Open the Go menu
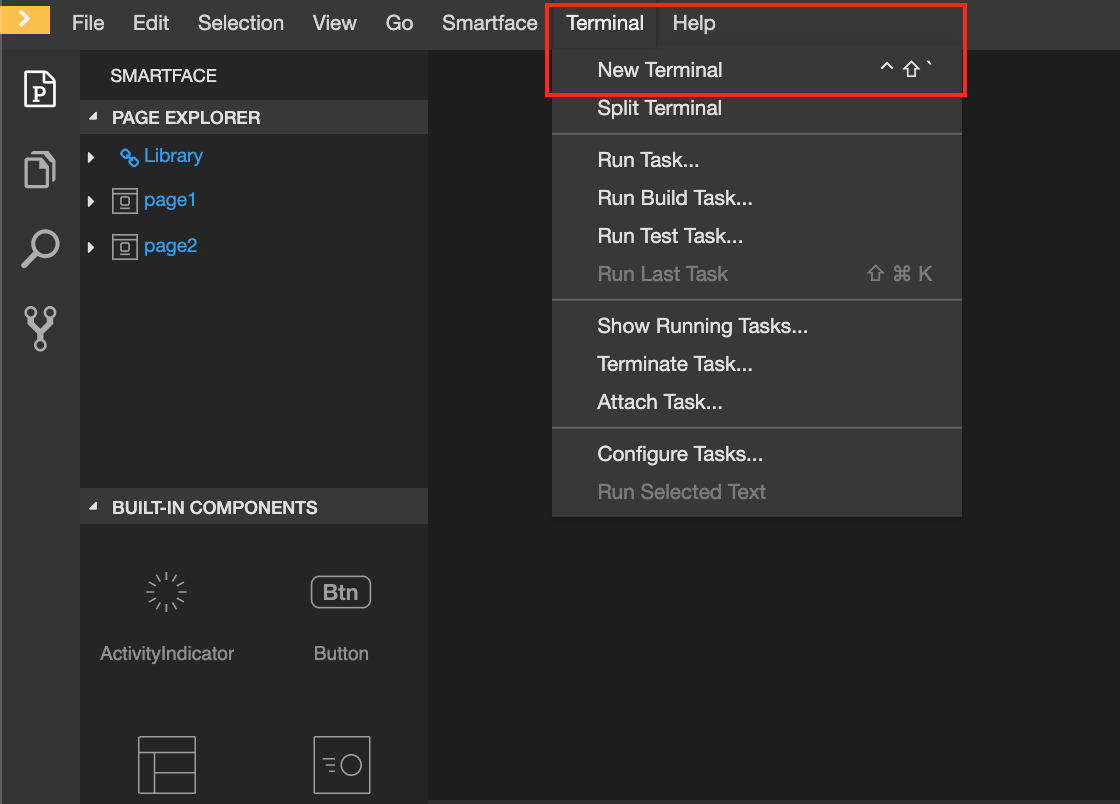 point(399,23)
